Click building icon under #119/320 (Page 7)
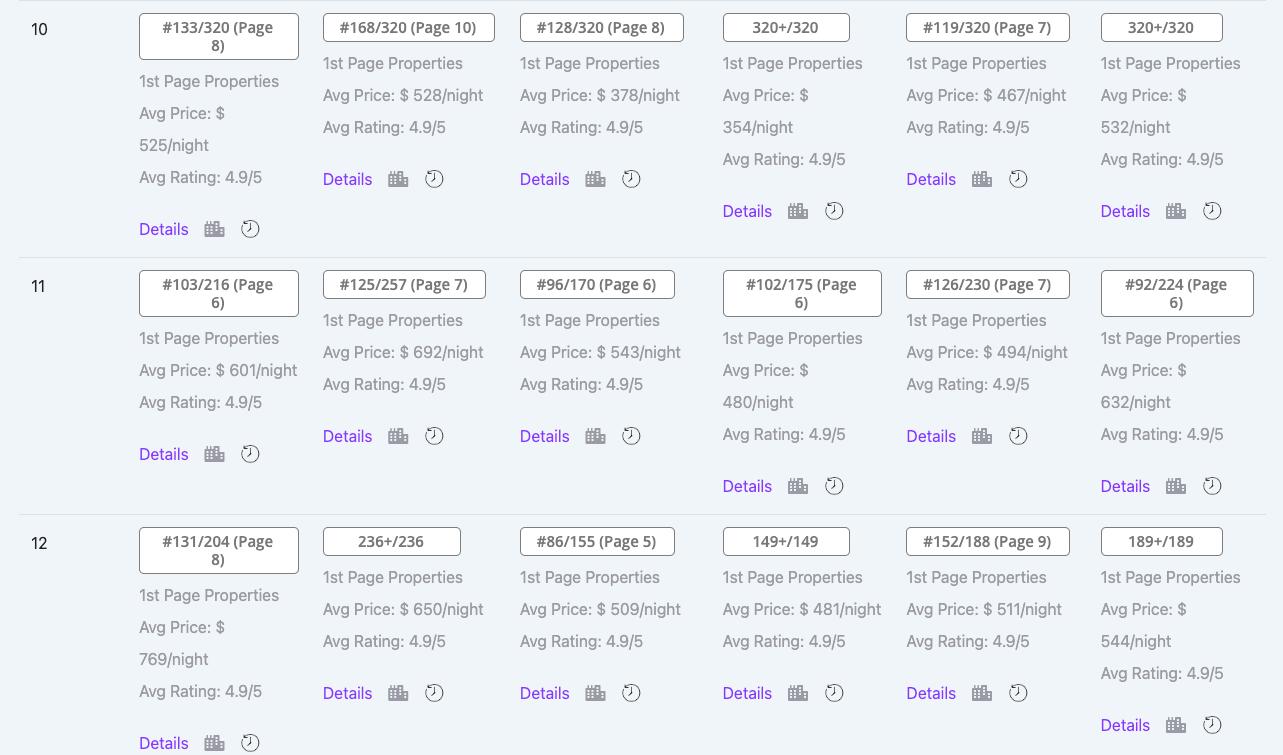The image size is (1283, 755). 982,179
